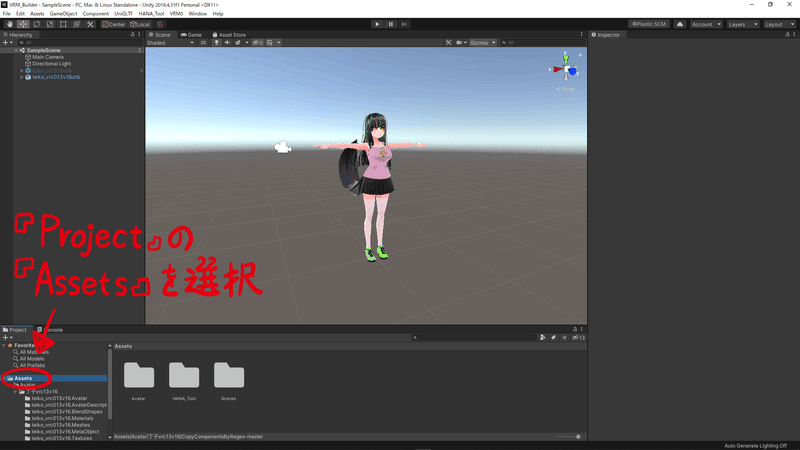
Task: Open the File menu
Action: (7, 14)
